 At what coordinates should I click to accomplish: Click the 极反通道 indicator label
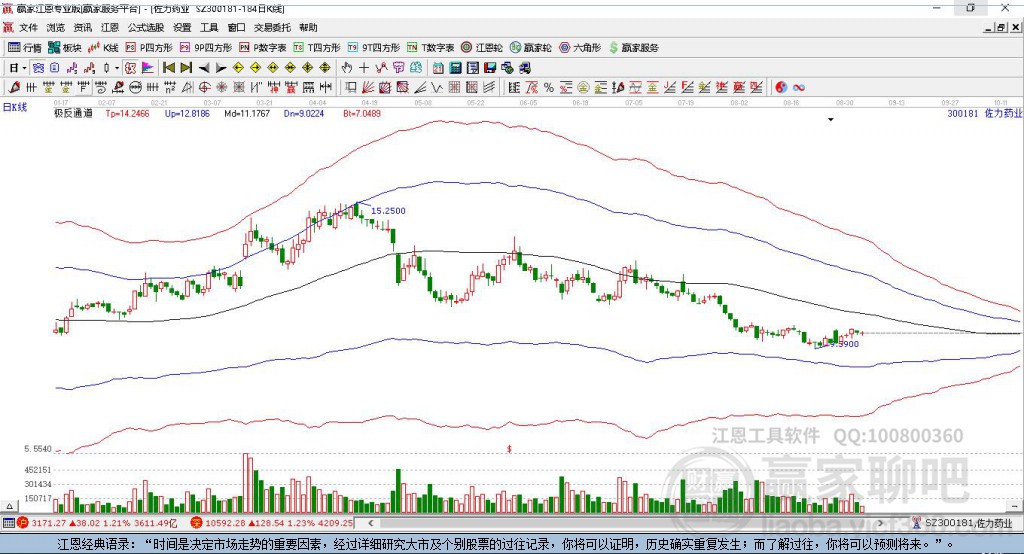click(x=73, y=113)
